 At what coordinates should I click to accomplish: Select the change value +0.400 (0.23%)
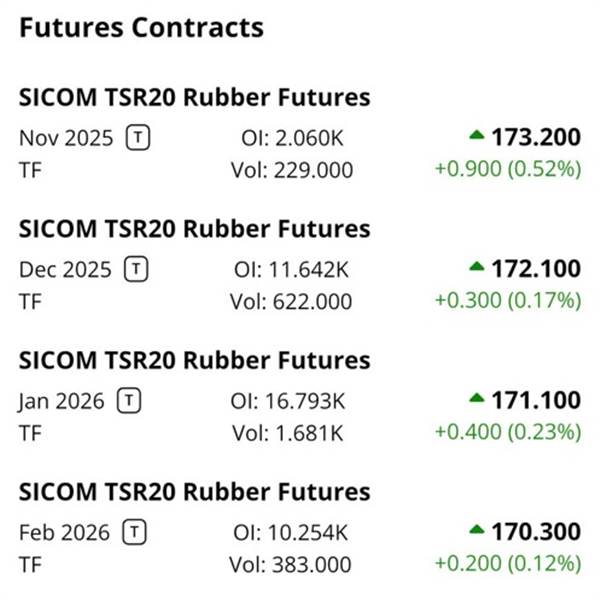tap(507, 432)
